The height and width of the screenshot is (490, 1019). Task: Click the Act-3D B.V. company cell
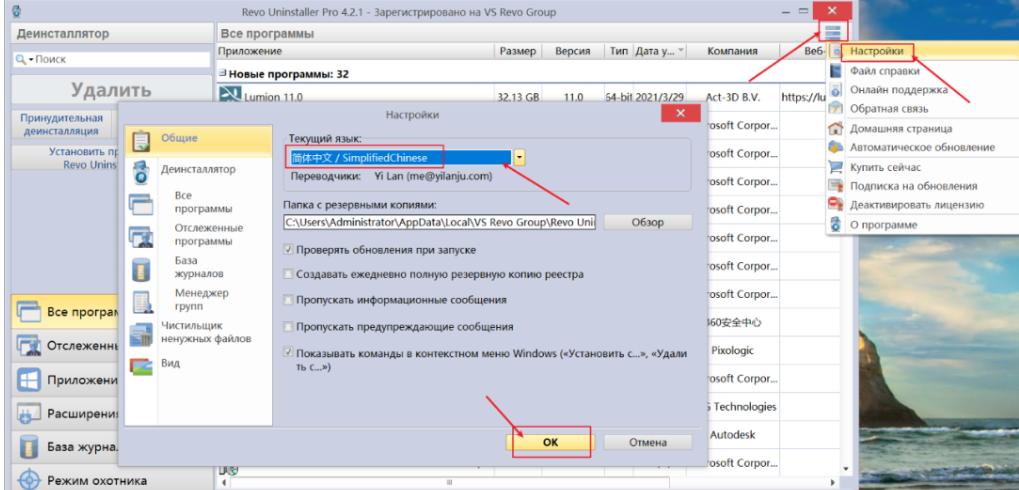pos(734,97)
